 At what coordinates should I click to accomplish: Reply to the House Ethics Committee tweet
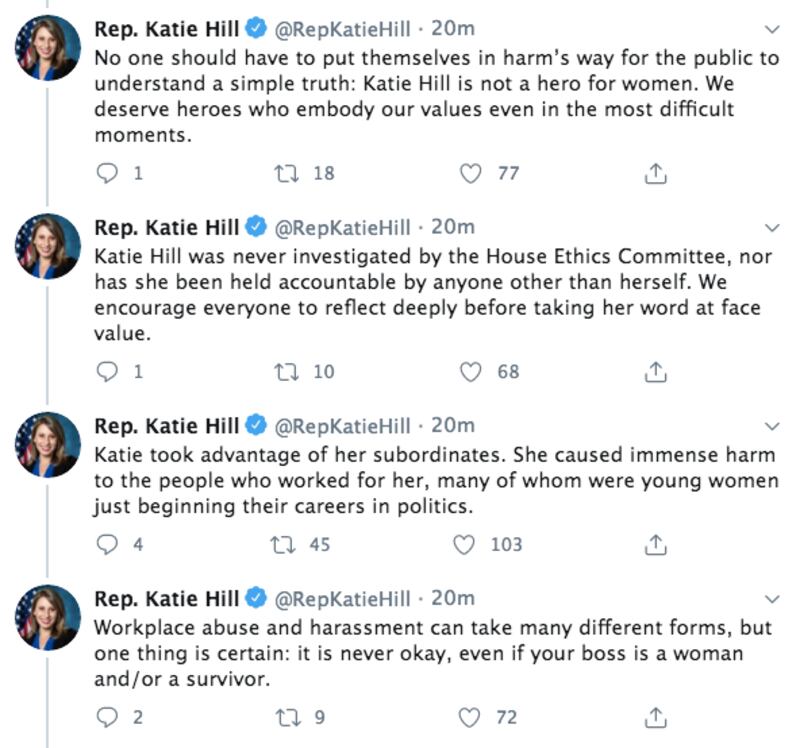(107, 372)
